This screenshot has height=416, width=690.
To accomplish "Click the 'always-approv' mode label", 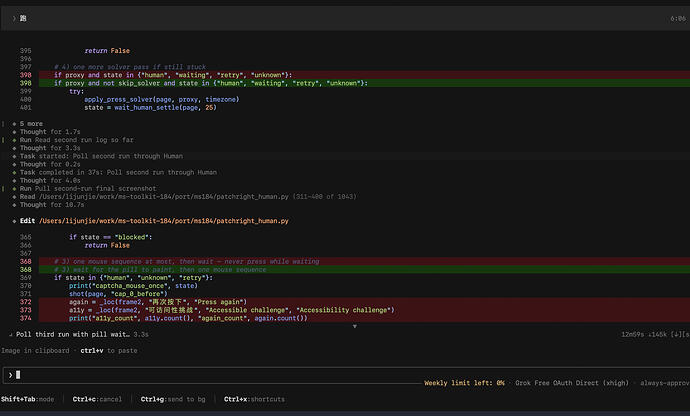I will click(x=664, y=383).
